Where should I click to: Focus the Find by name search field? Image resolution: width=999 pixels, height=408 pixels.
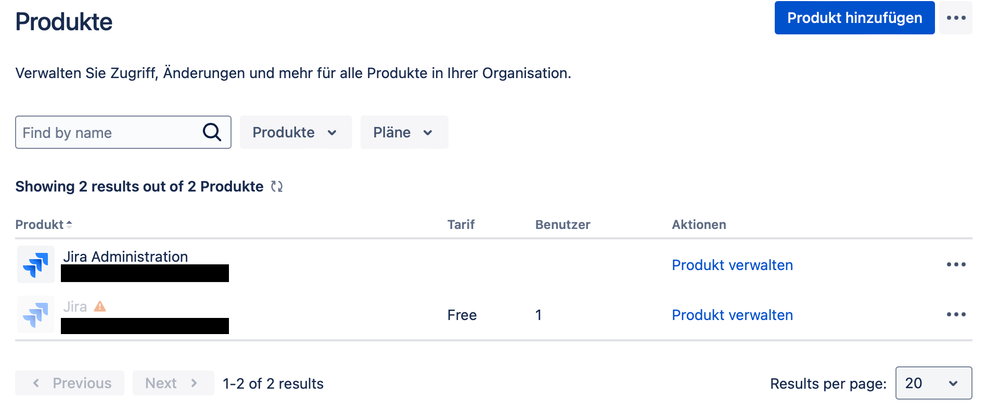(x=123, y=133)
